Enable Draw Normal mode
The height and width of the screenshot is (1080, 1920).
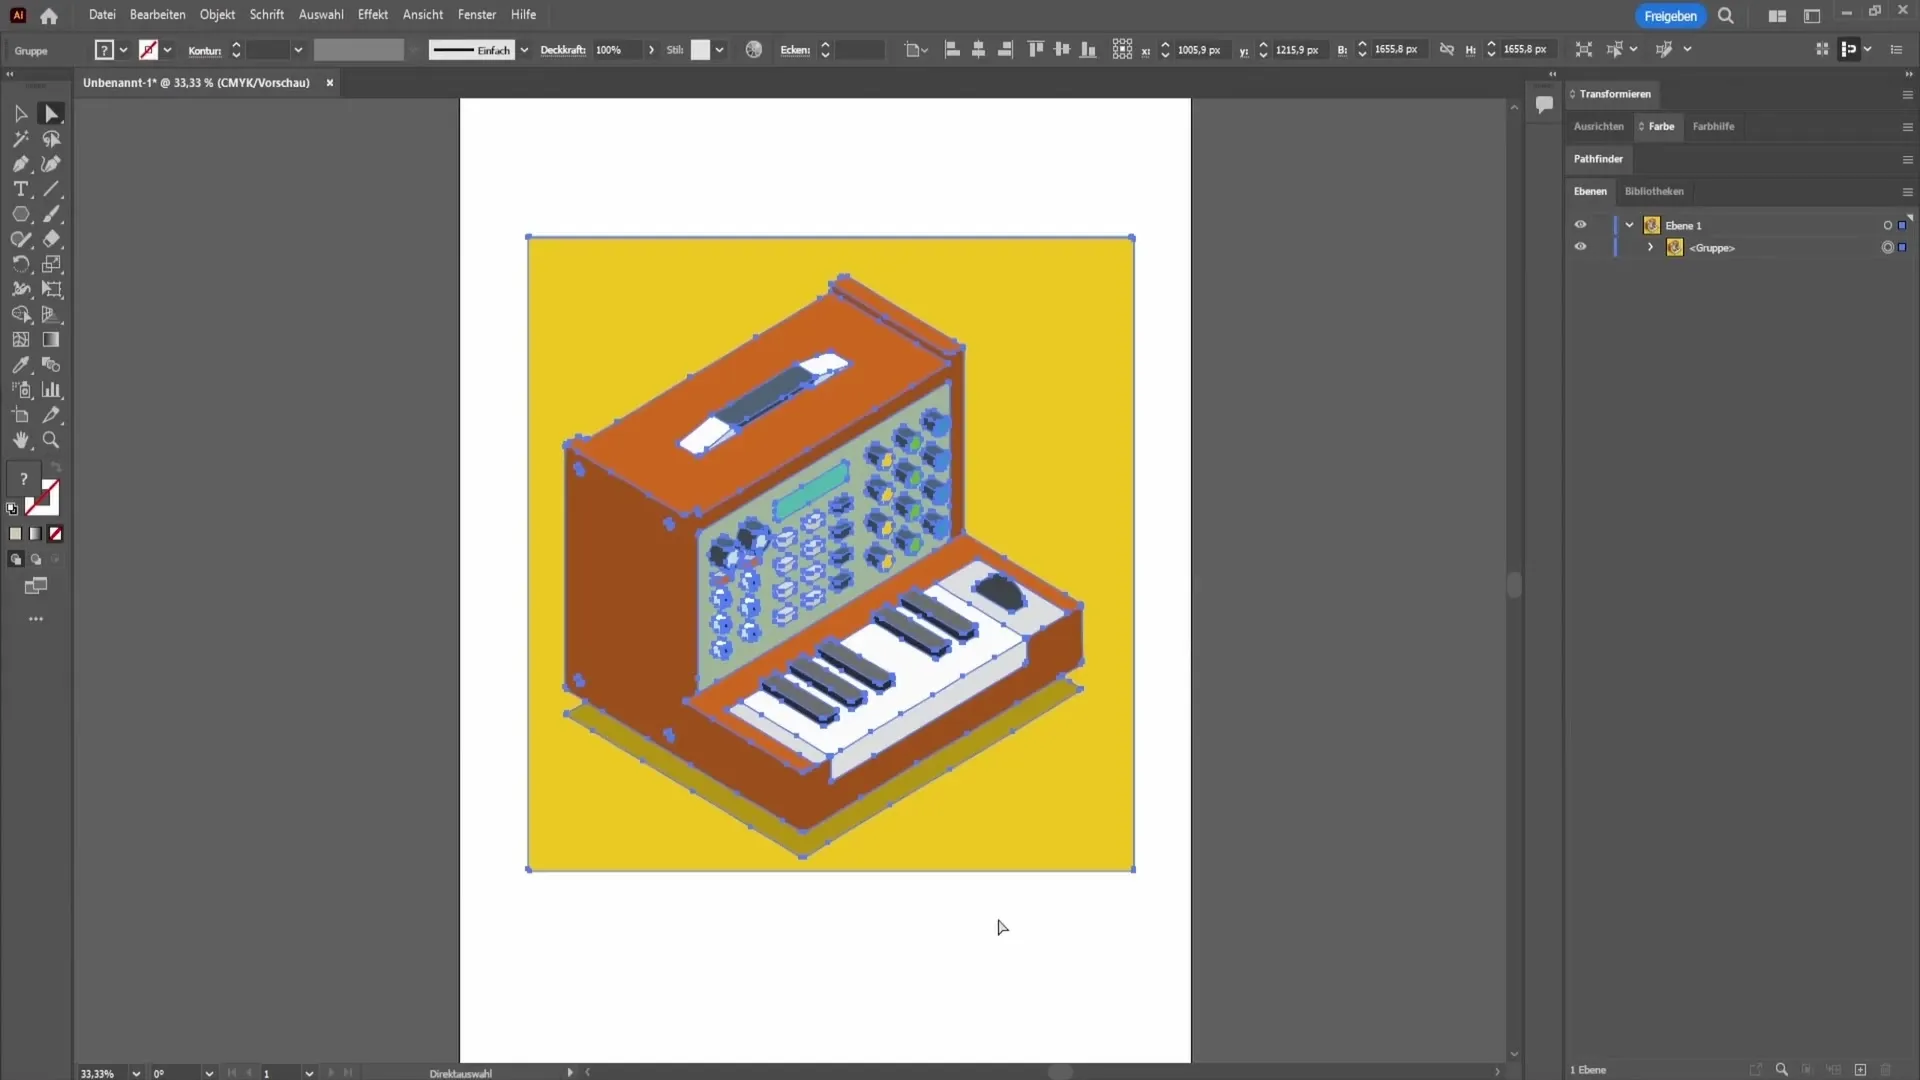[x=15, y=560]
